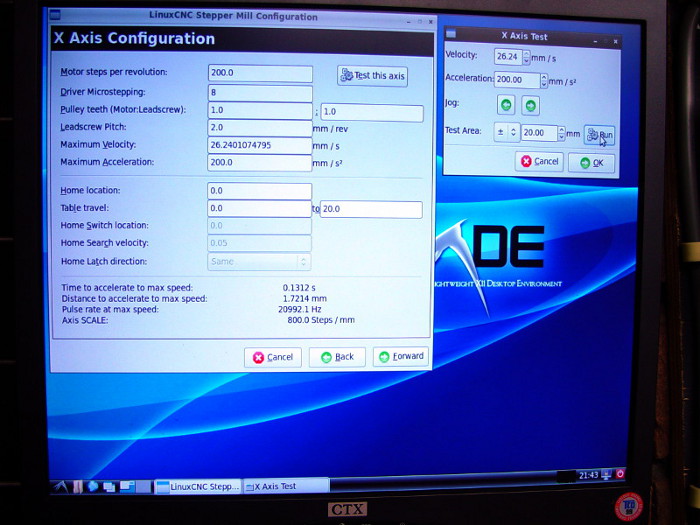Click the Maximum Velocity input field
This screenshot has width=700, height=525.
(x=260, y=145)
